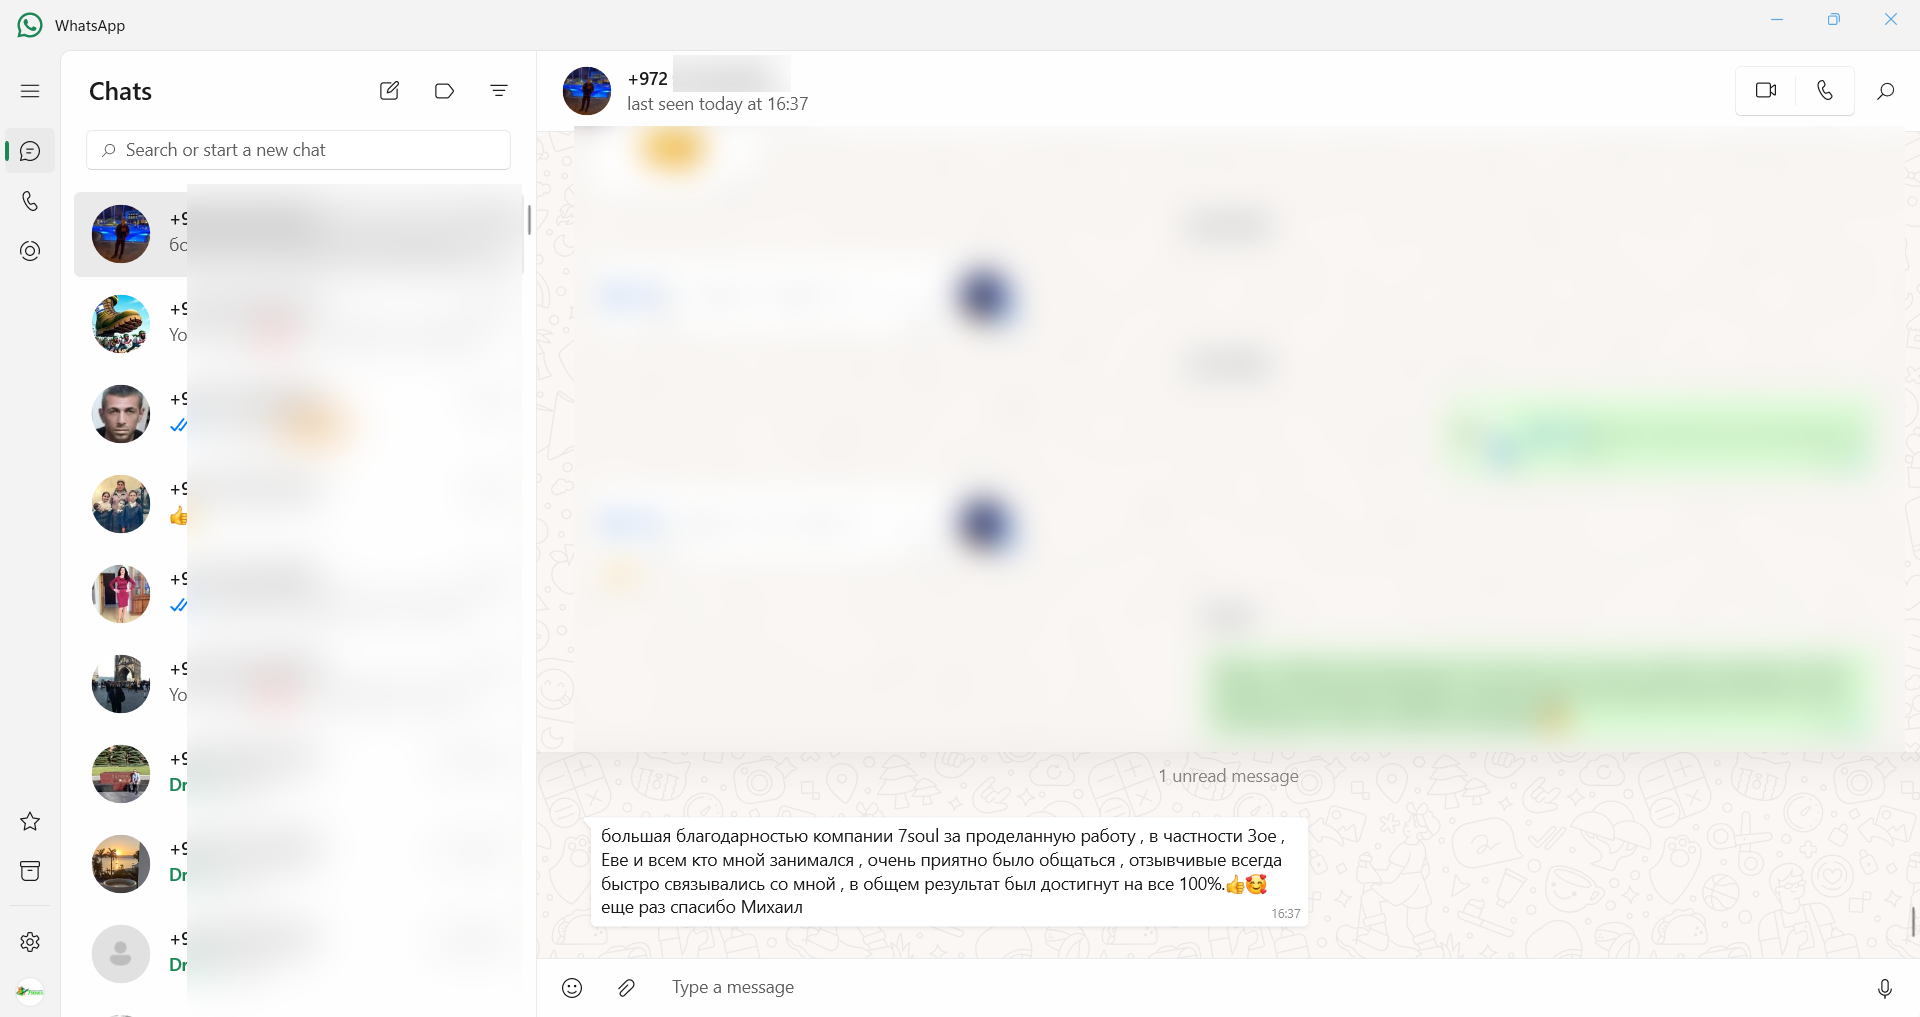Image resolution: width=1920 pixels, height=1017 pixels.
Task: Open the hamburger navigation menu
Action: [30, 91]
